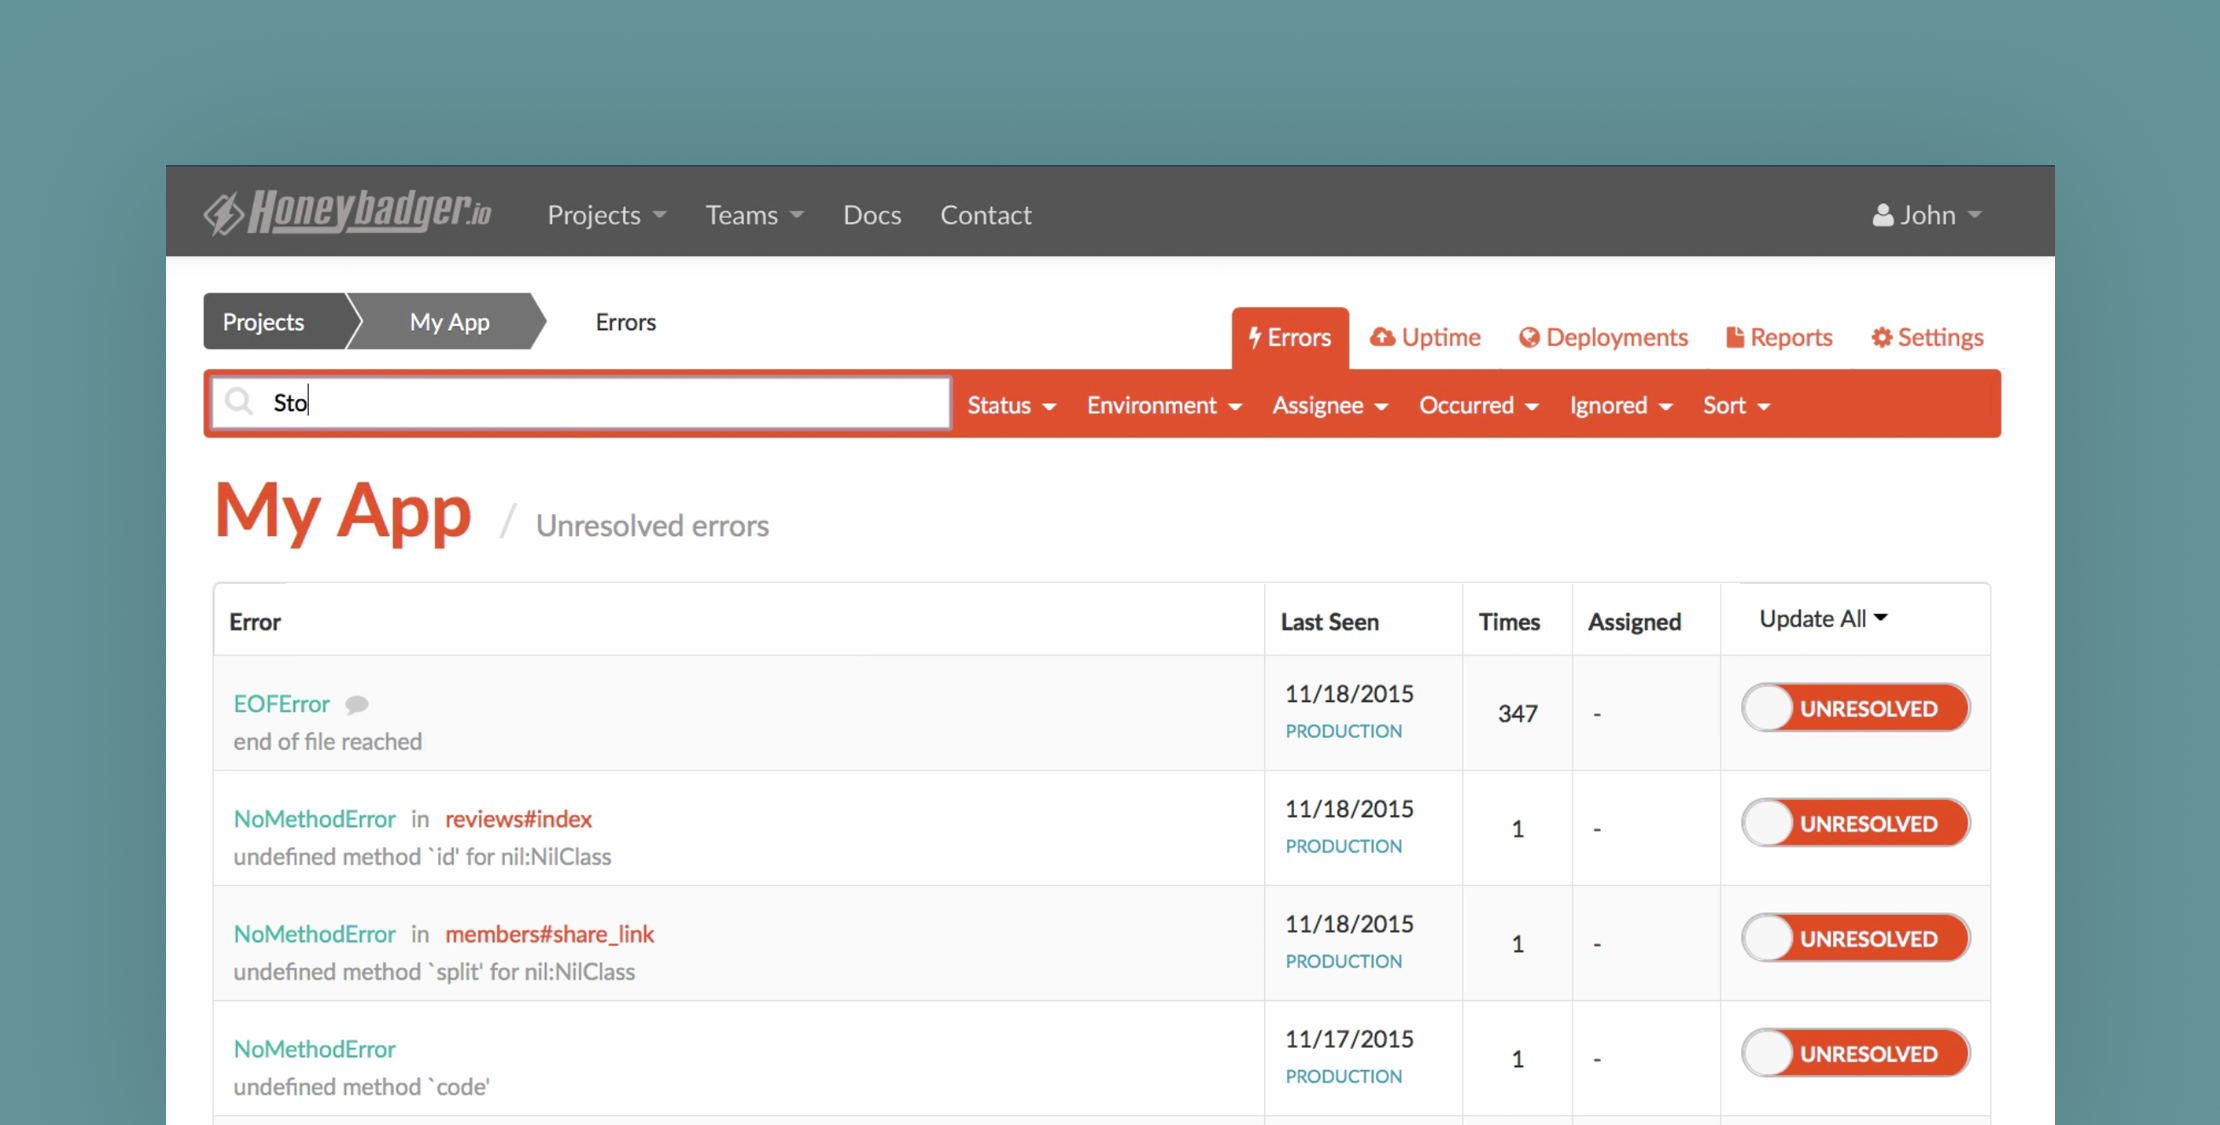Resolve the NoMethodError in members#share_link
This screenshot has width=2220, height=1125.
point(1855,938)
